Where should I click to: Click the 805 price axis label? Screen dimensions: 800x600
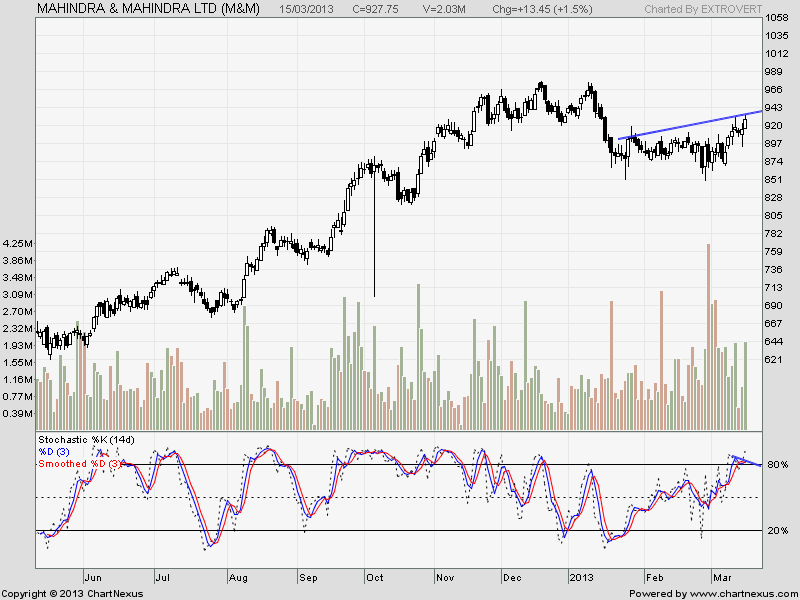(773, 216)
